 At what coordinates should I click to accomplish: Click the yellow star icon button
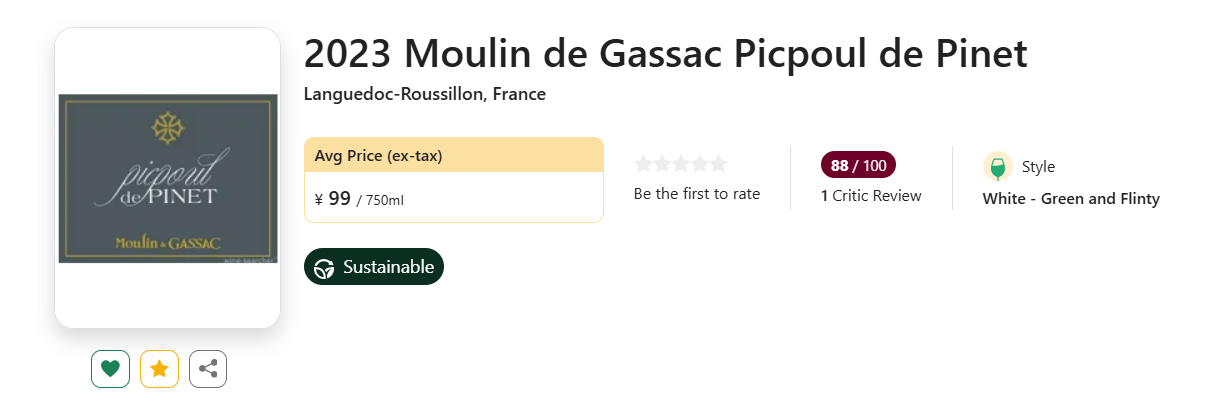click(159, 369)
